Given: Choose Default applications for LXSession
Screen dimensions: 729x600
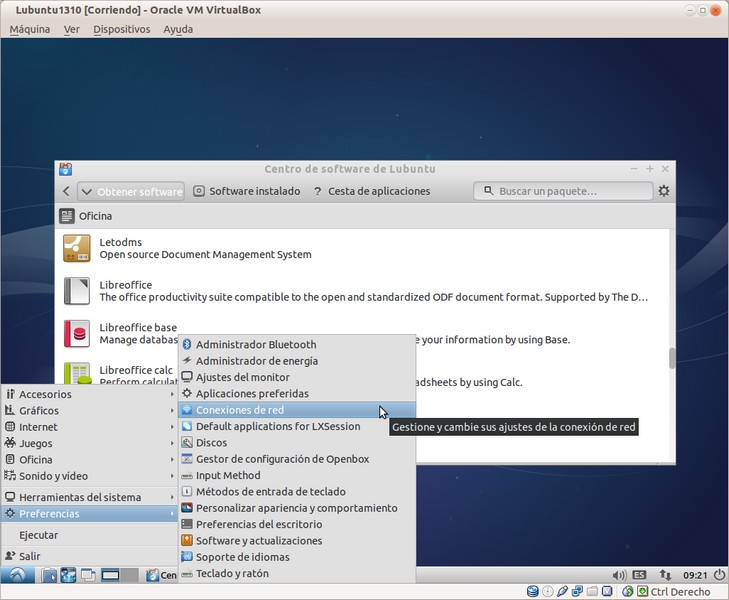Looking at the screenshot, I should pos(297,426).
